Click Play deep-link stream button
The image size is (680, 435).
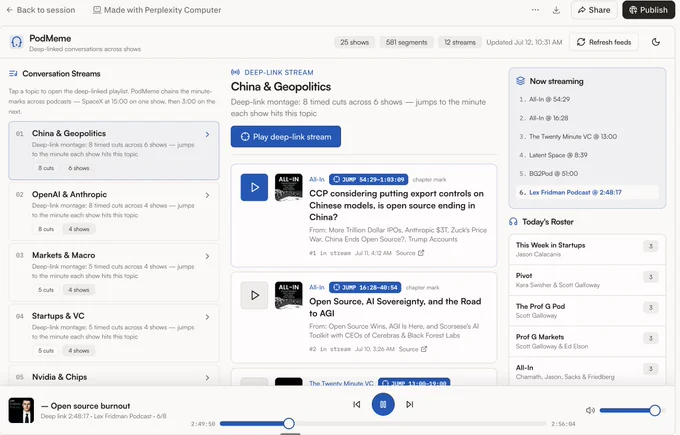(x=286, y=137)
